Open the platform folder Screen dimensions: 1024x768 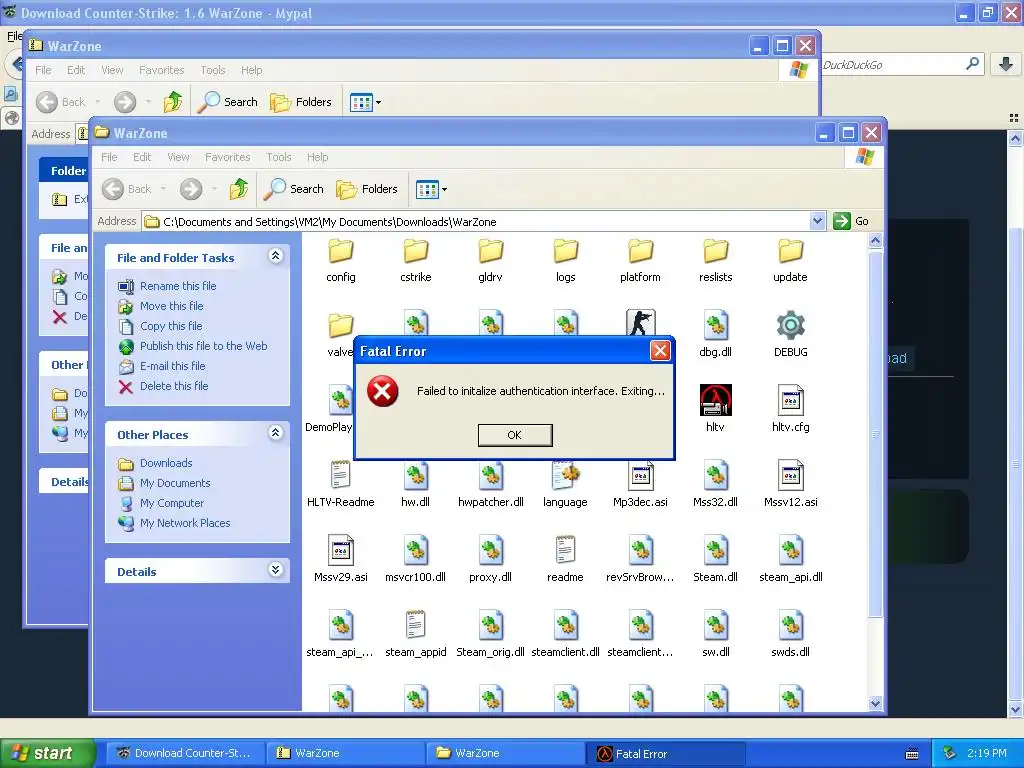tap(640, 260)
